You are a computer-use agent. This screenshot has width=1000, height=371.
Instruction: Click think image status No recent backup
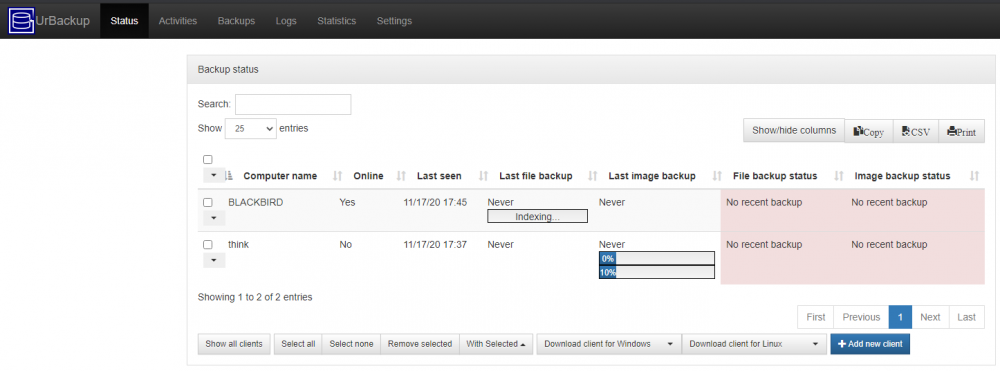(x=889, y=245)
